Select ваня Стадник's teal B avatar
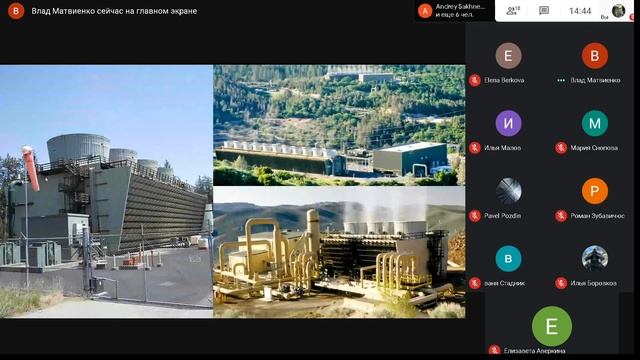 coord(508,258)
